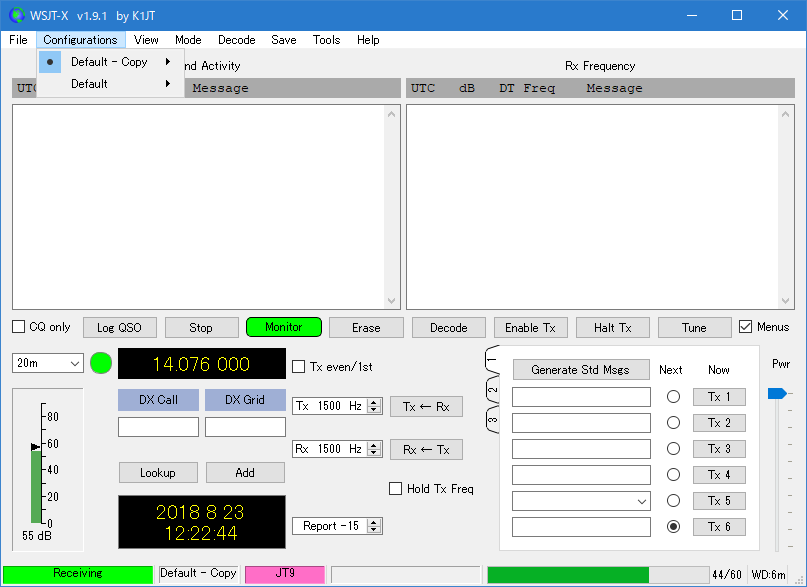
Task: Toggle the CQ only checkbox
Action: point(19,327)
